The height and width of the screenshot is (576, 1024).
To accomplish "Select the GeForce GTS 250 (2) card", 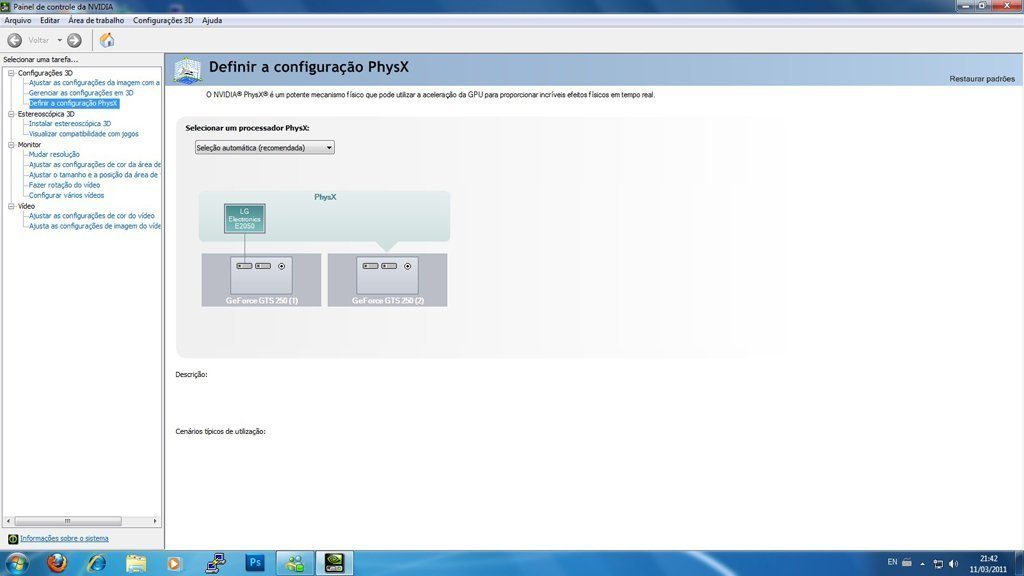I will point(387,280).
